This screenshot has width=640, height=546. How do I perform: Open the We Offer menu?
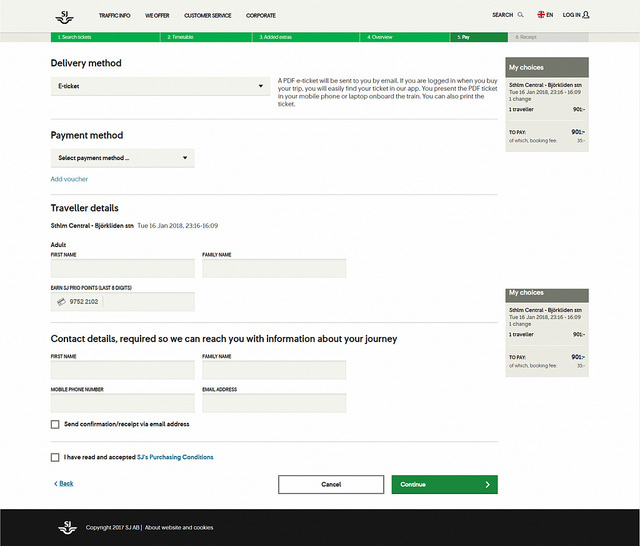click(x=157, y=16)
